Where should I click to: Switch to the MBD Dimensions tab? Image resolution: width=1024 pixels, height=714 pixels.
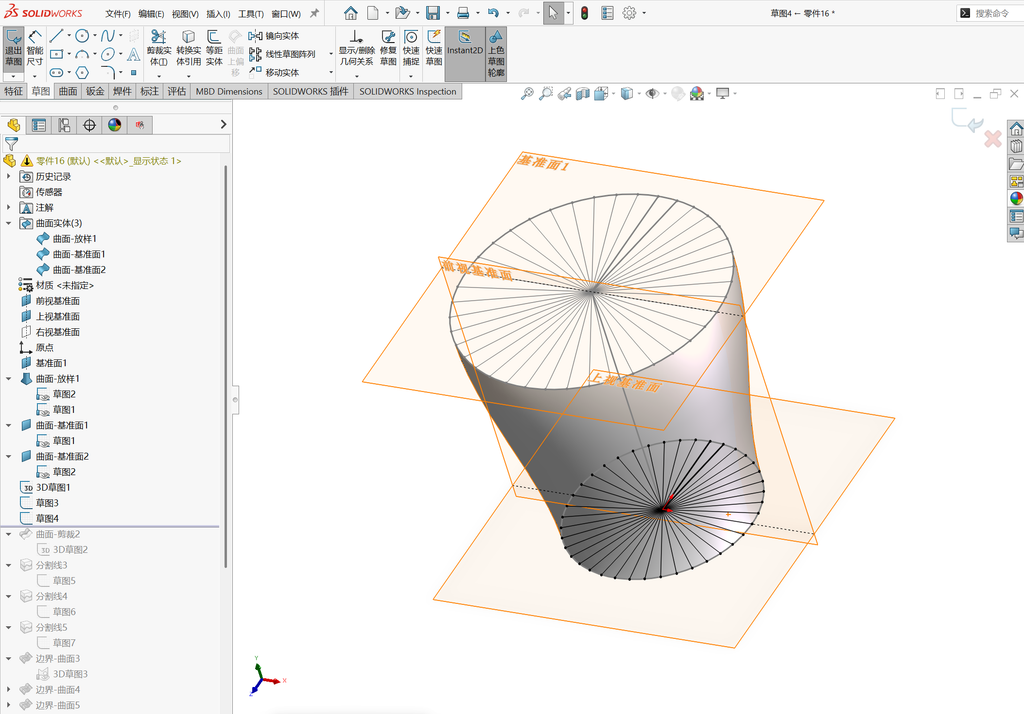point(229,91)
